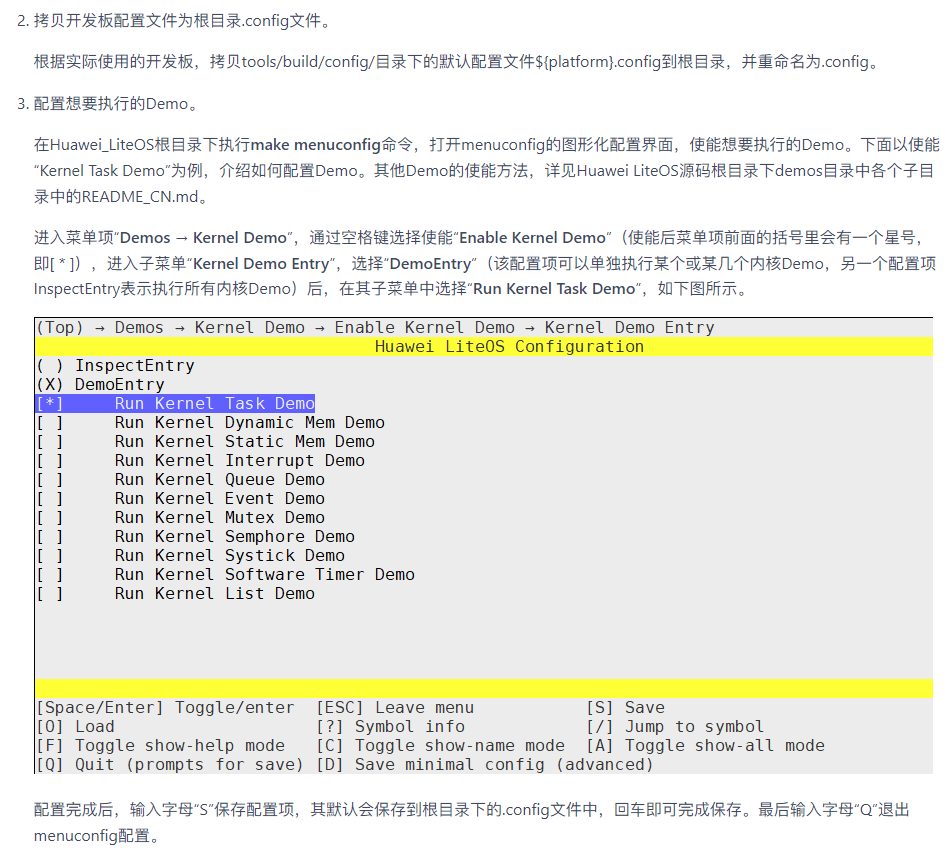Enable Run Kernel Software Timer Demo checkbox

(50, 575)
